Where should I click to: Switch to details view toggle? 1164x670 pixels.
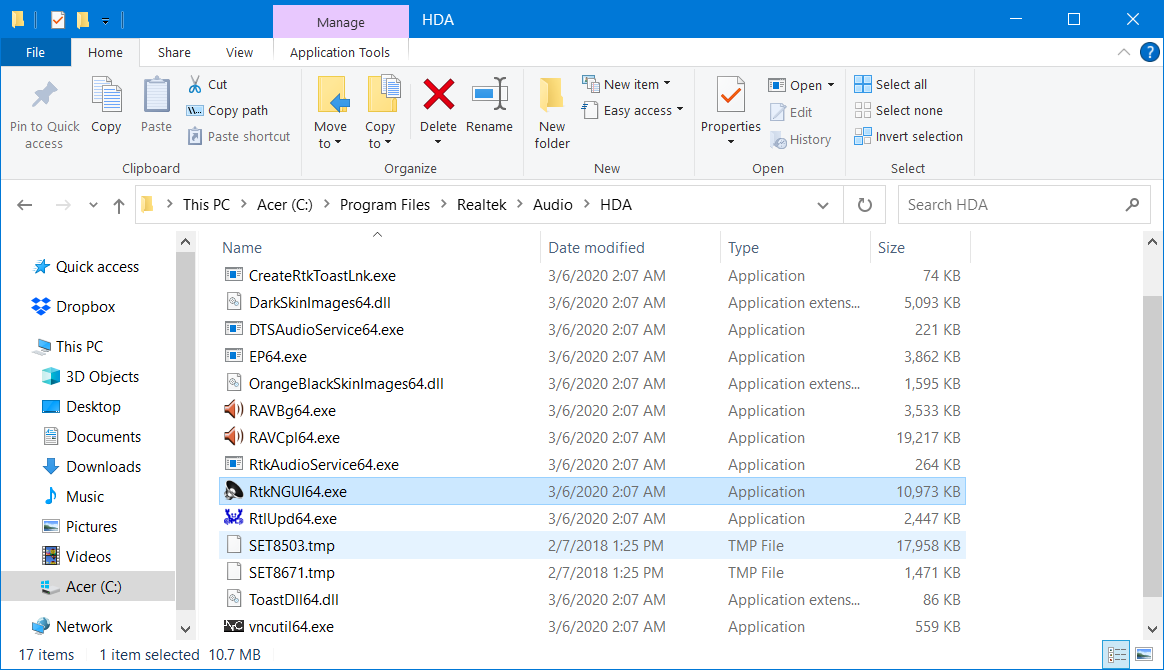1116,655
